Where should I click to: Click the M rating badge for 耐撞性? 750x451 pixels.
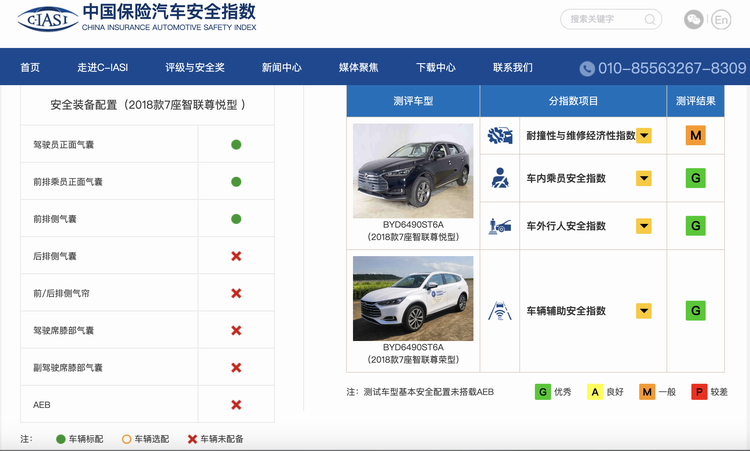(x=695, y=135)
